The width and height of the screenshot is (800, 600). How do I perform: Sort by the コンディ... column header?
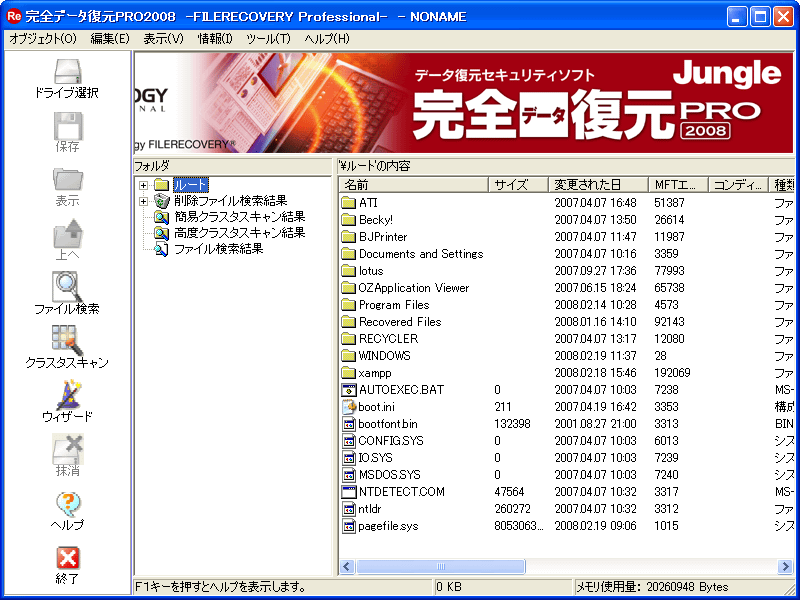pyautogui.click(x=738, y=184)
